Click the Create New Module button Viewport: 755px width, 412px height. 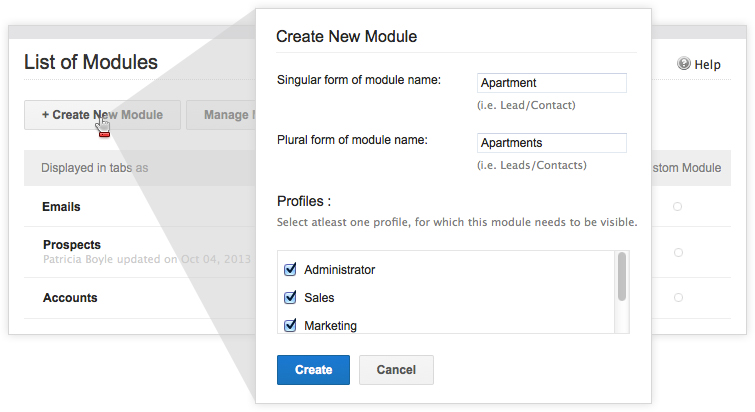click(102, 115)
